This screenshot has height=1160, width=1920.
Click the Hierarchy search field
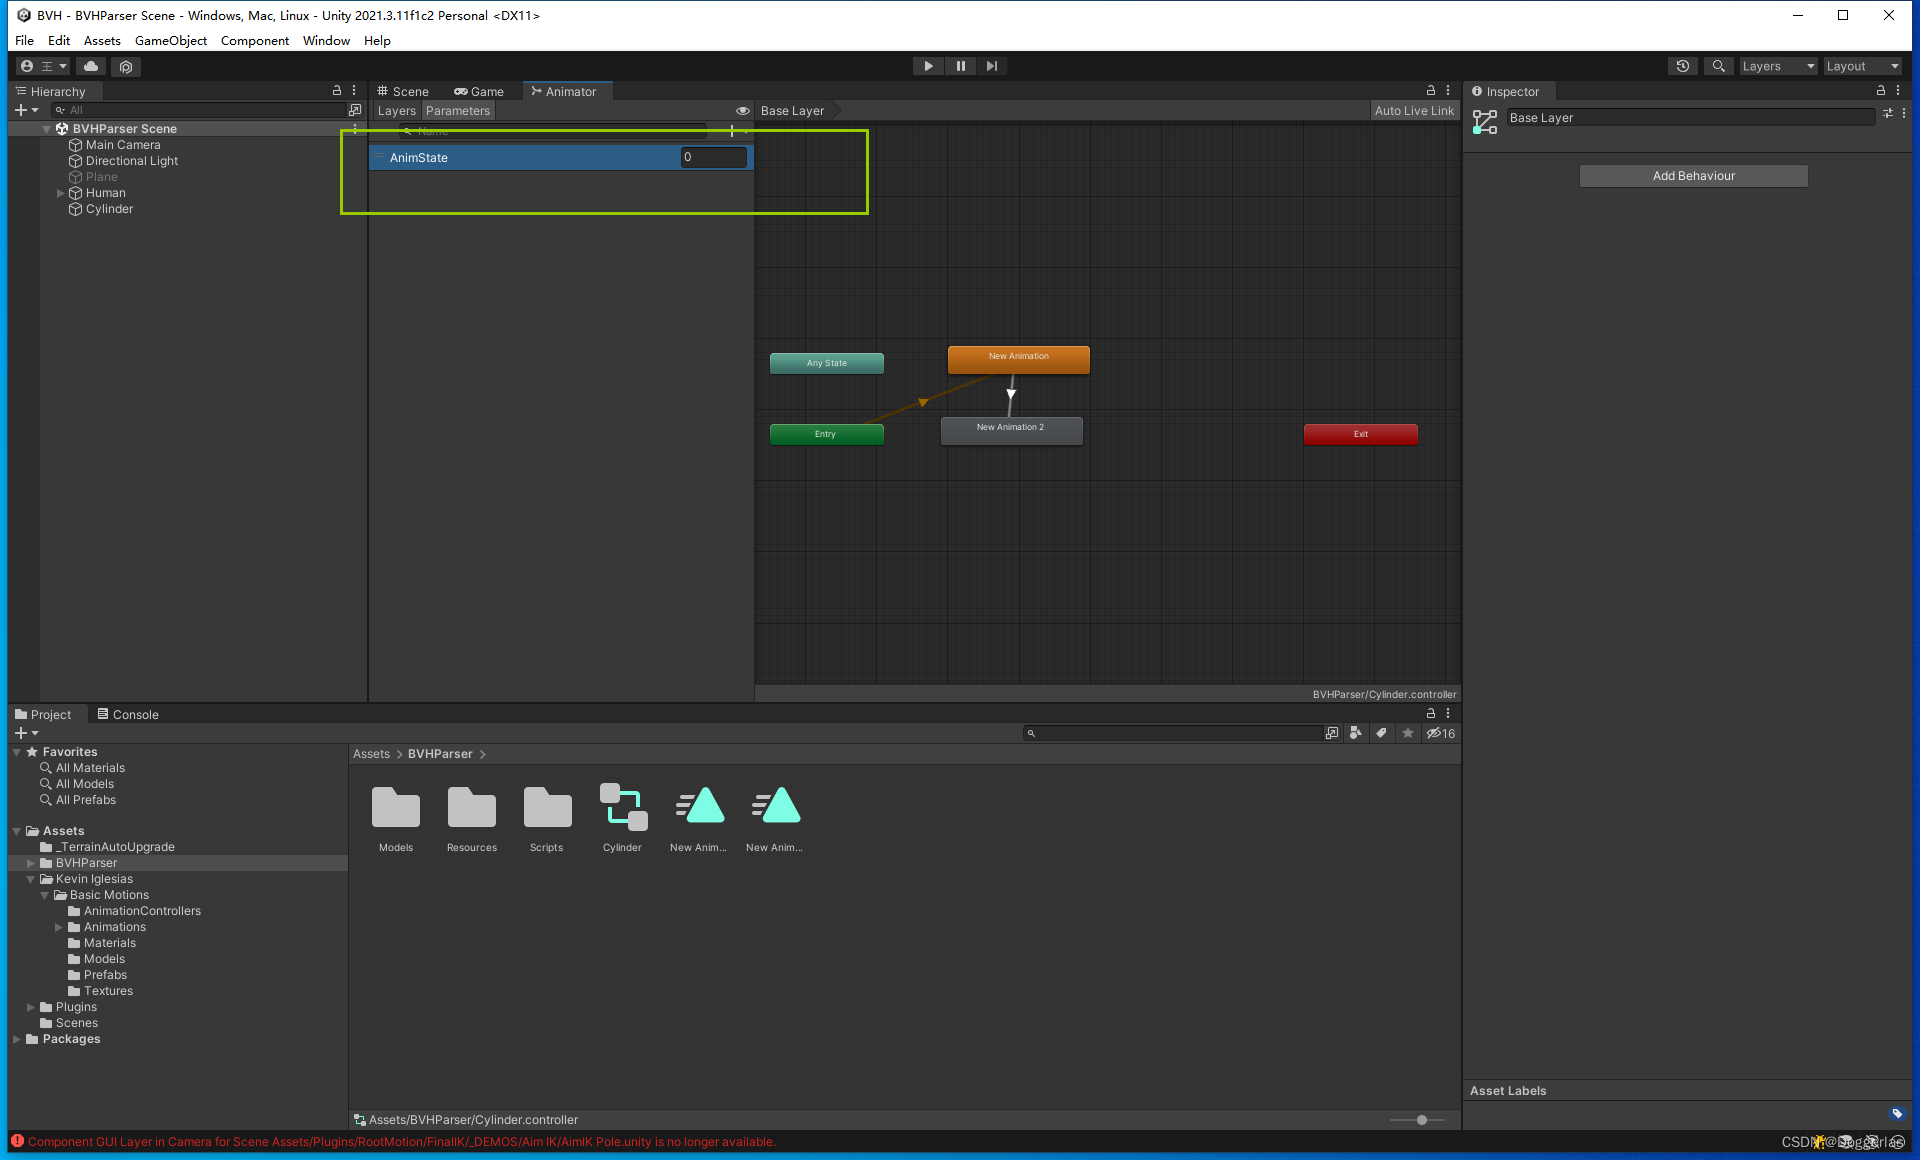198,110
